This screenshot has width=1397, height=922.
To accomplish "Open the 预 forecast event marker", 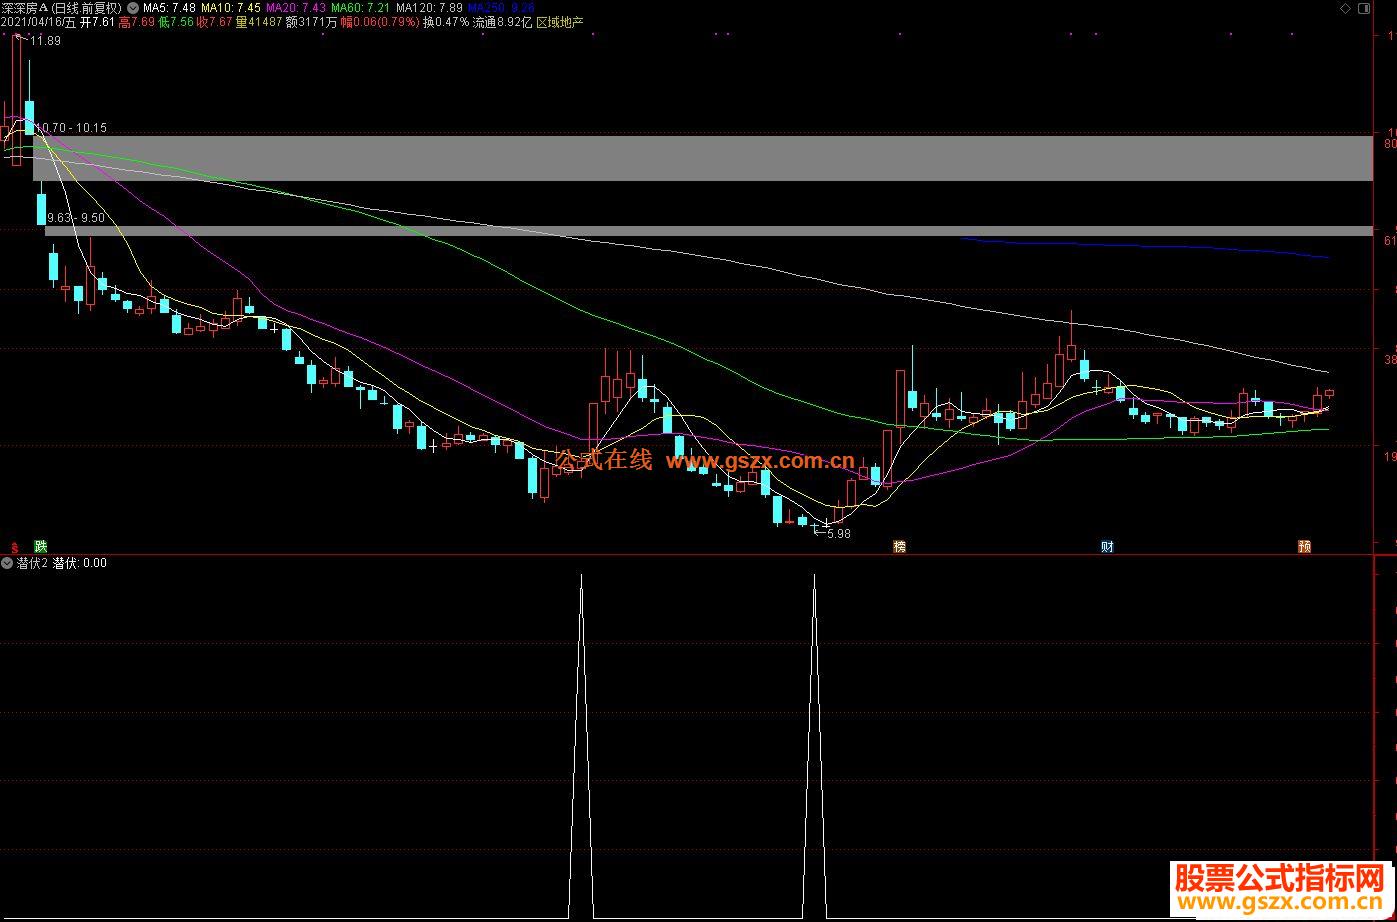I will [1304, 546].
